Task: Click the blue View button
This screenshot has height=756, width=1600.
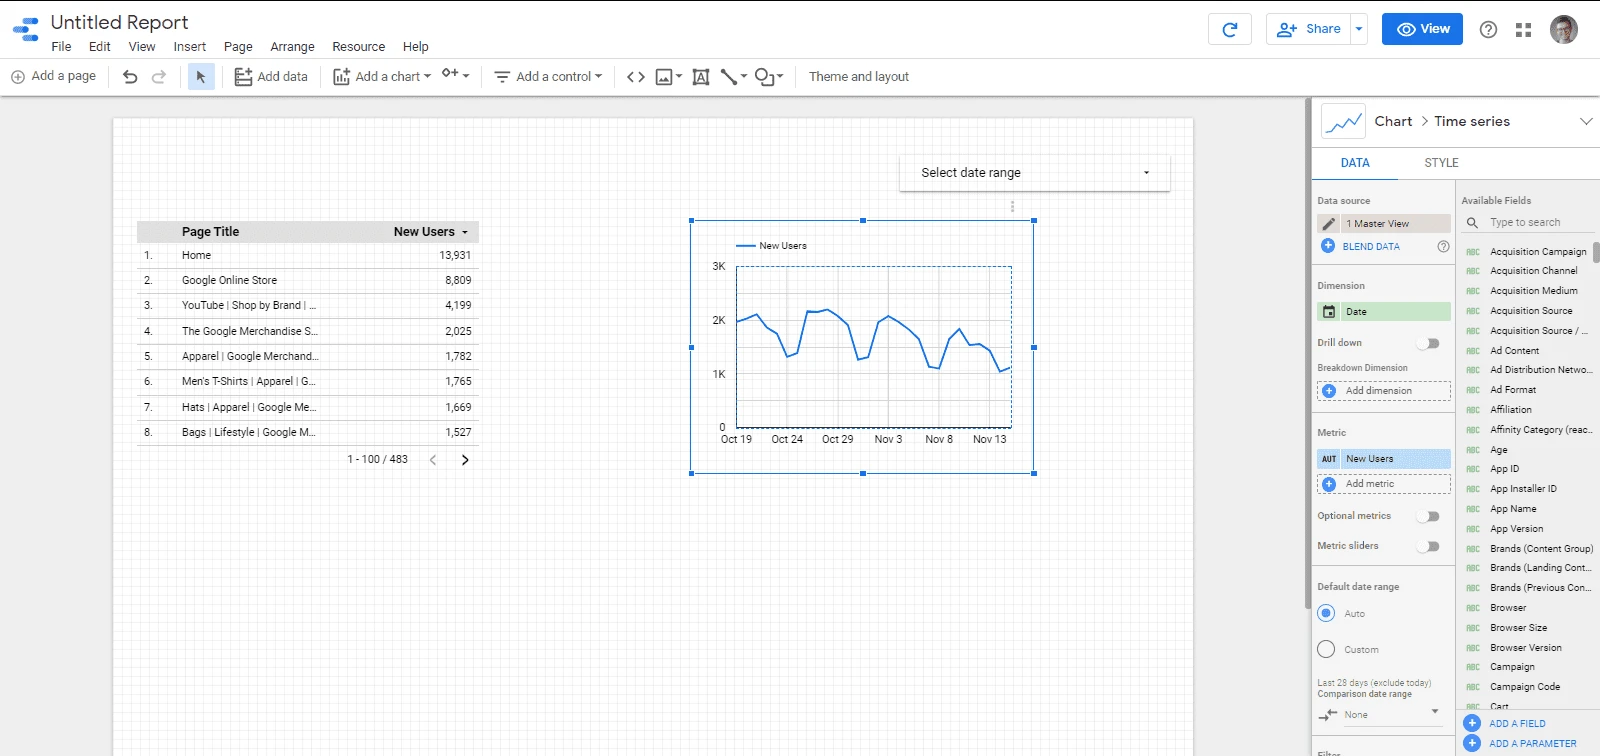Action: coord(1422,29)
